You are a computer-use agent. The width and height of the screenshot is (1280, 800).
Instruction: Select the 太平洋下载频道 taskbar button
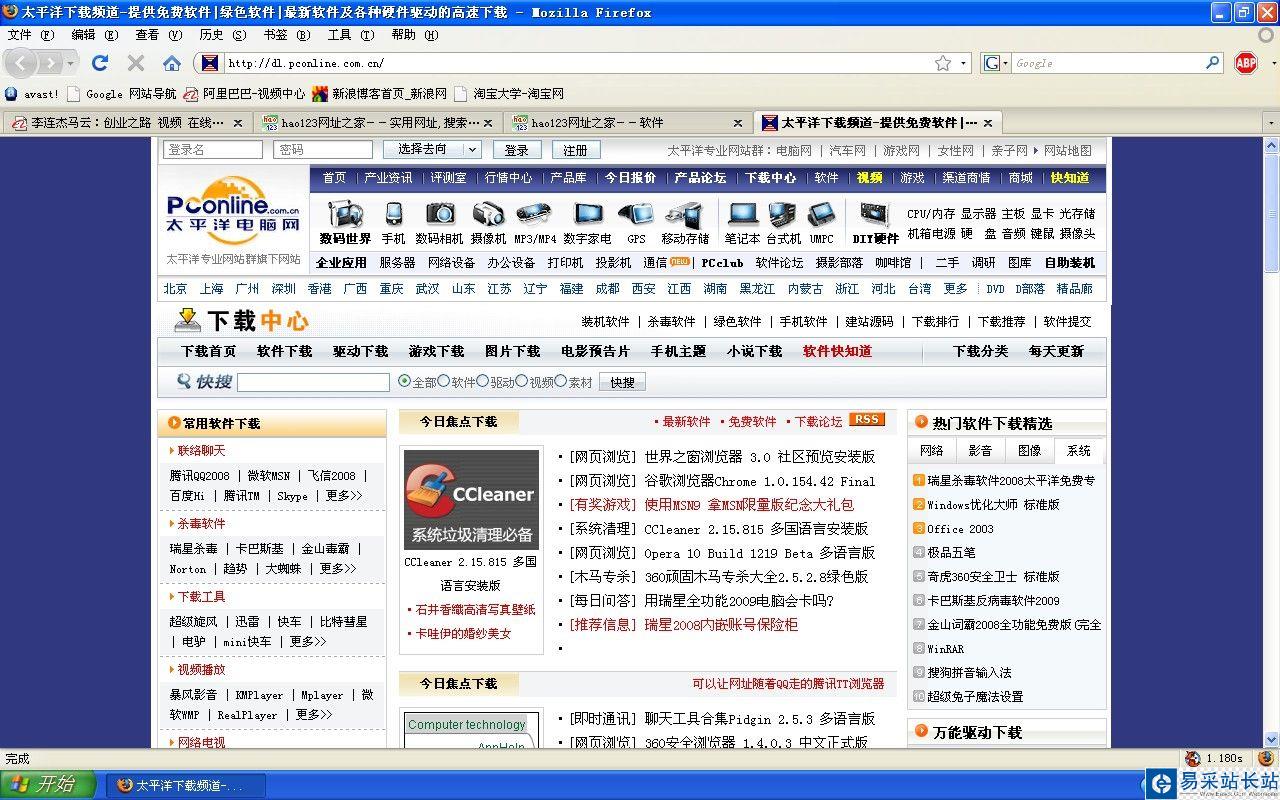187,786
